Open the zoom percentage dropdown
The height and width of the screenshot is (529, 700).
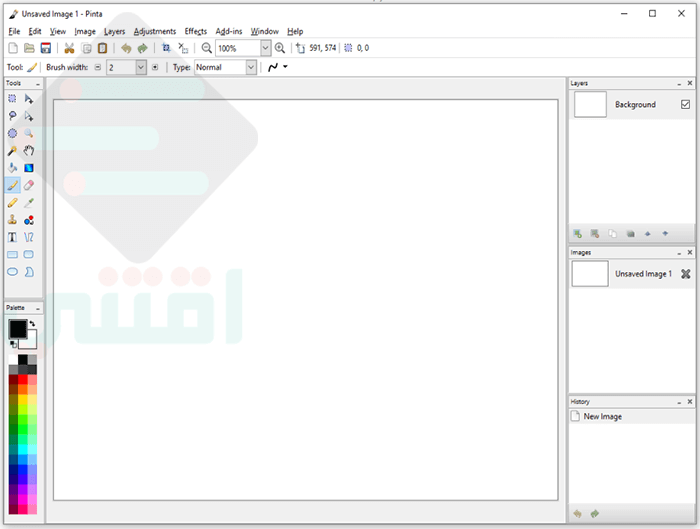265,48
